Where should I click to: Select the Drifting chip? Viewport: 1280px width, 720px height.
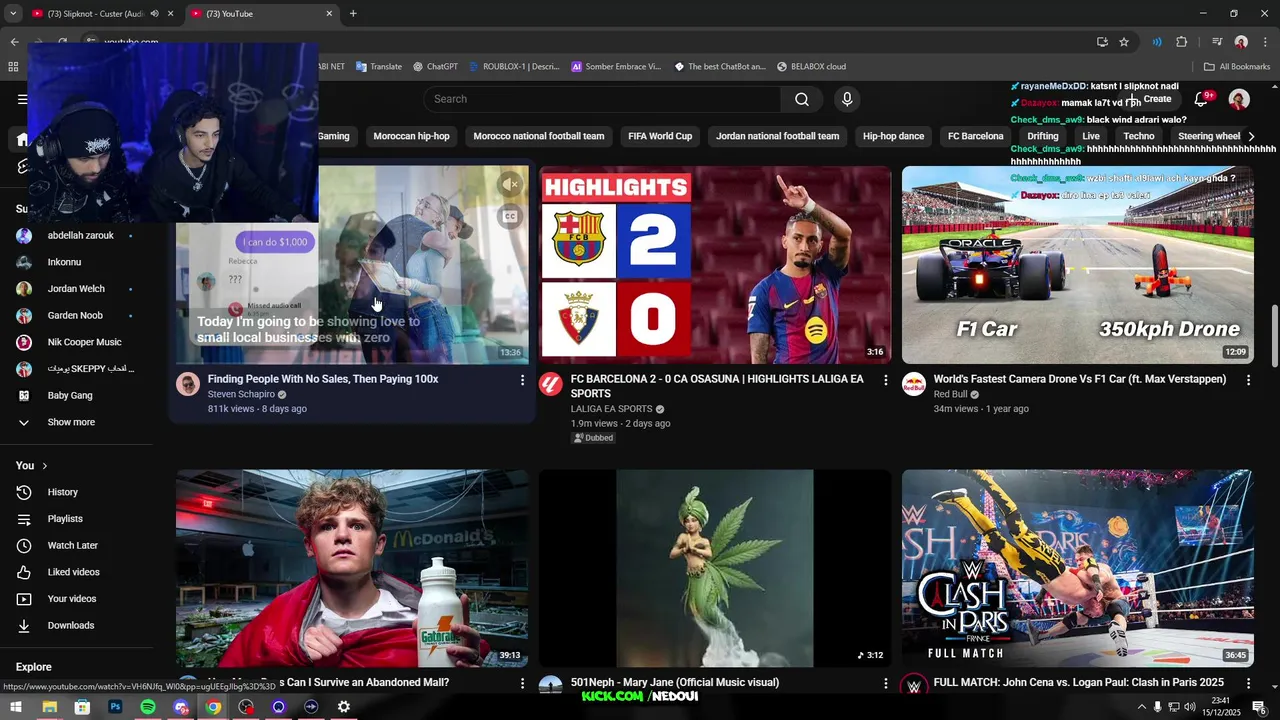1043,136
